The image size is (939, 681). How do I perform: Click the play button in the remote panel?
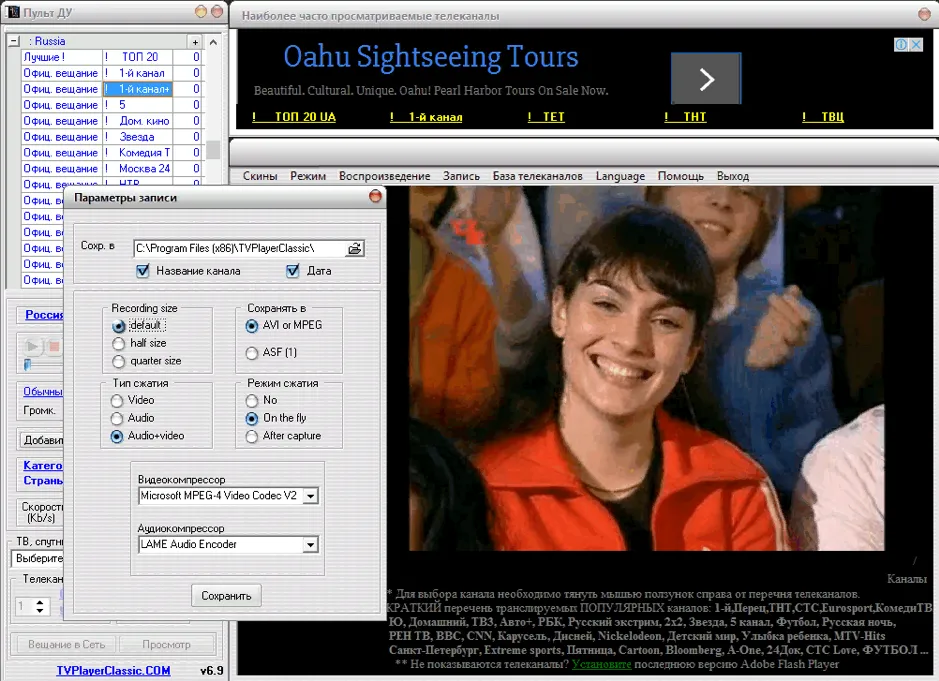(32, 346)
